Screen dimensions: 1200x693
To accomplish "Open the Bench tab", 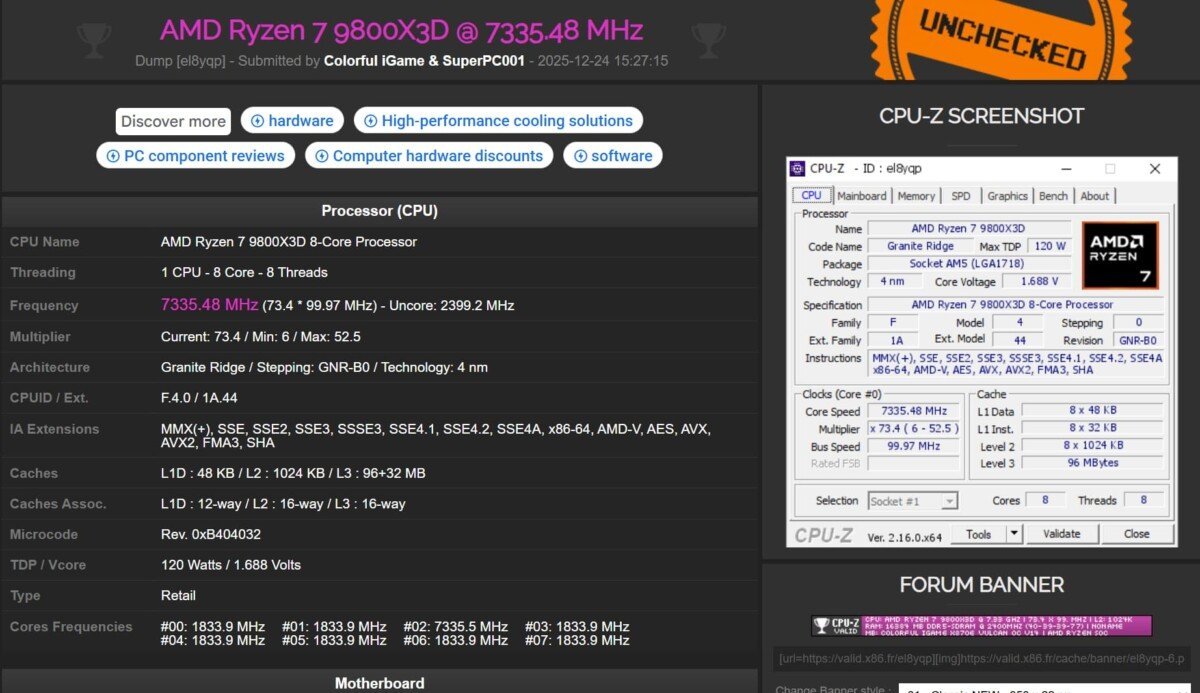I will click(x=1053, y=196).
